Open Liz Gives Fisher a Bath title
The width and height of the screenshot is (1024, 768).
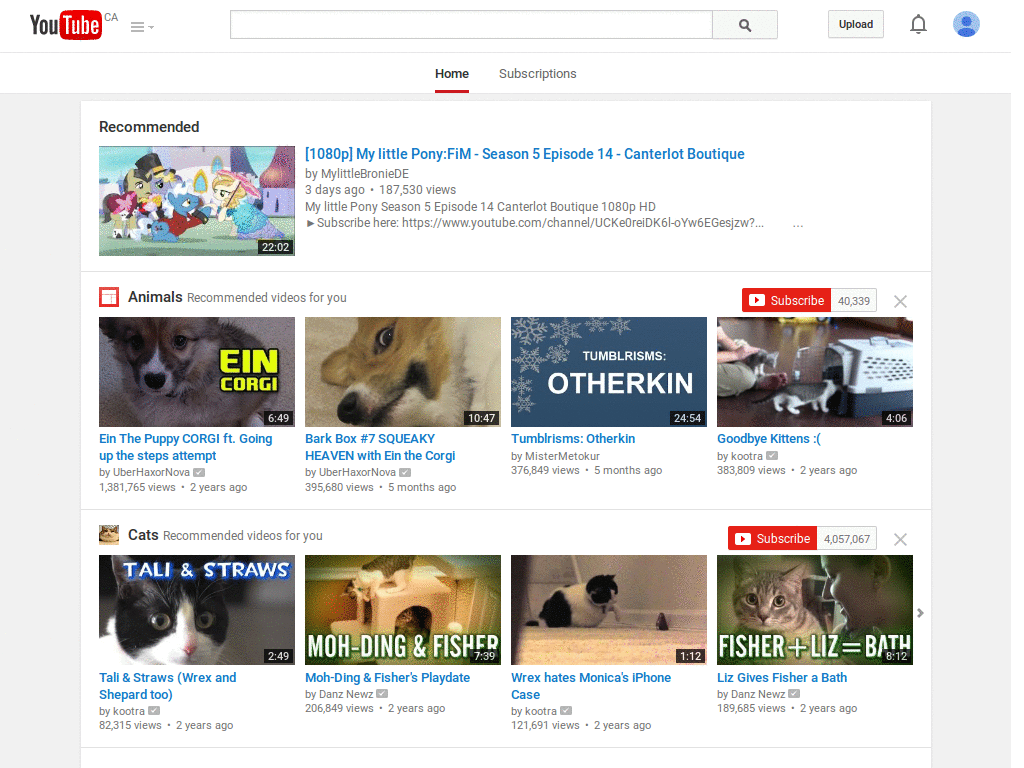point(782,677)
